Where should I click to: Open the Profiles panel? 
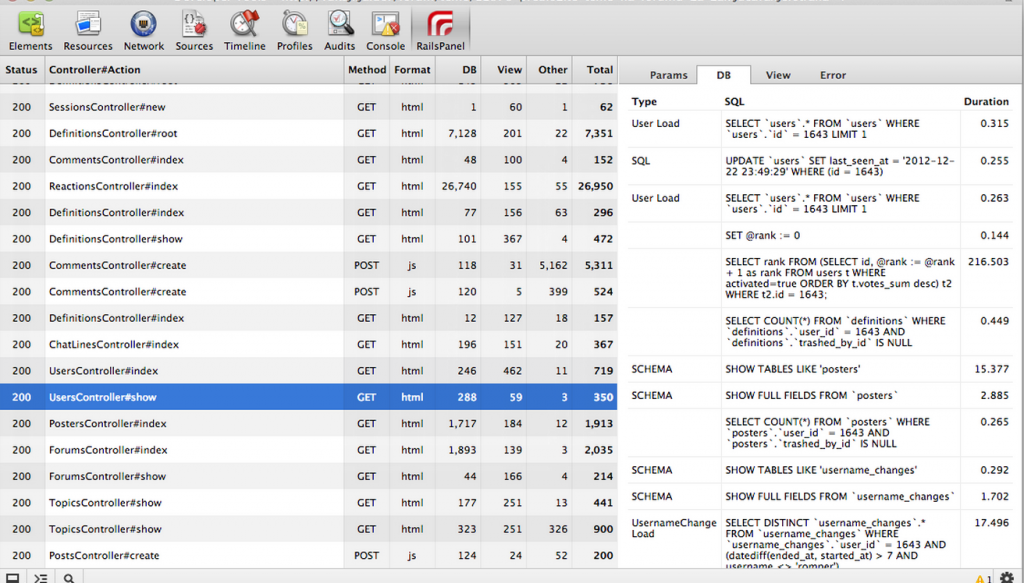[x=294, y=30]
